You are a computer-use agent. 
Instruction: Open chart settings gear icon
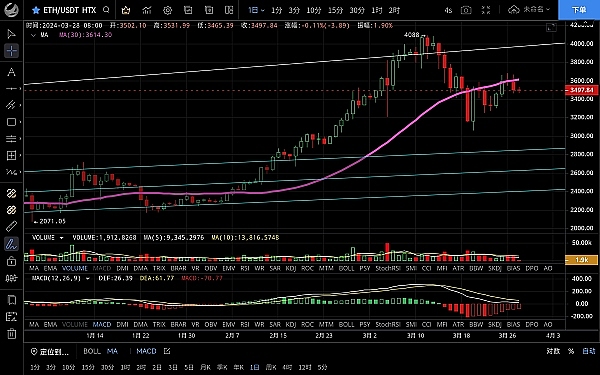[x=167, y=10]
